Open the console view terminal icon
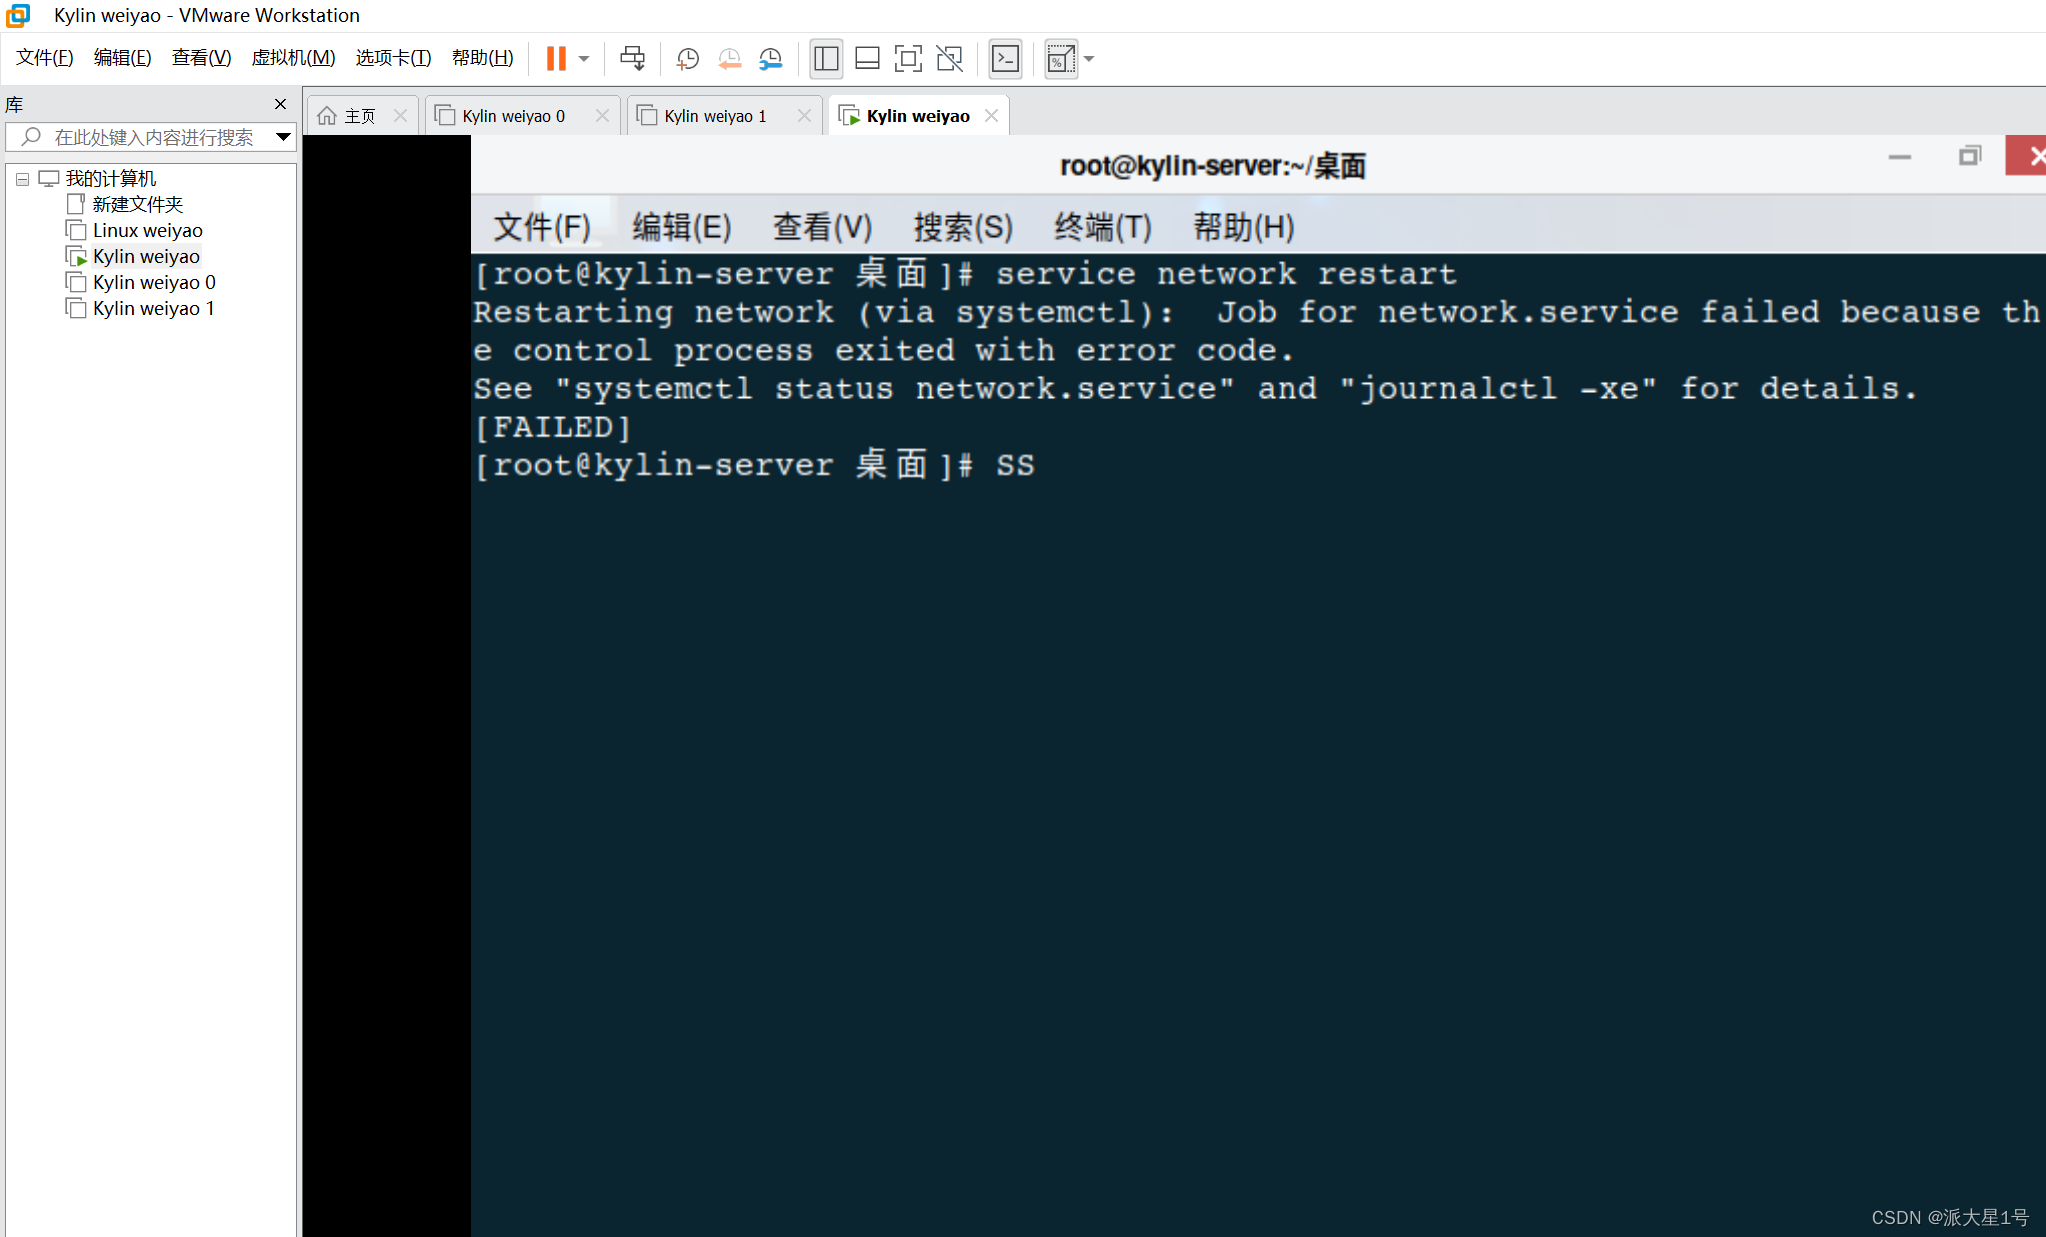The width and height of the screenshot is (2046, 1237). click(x=1005, y=59)
